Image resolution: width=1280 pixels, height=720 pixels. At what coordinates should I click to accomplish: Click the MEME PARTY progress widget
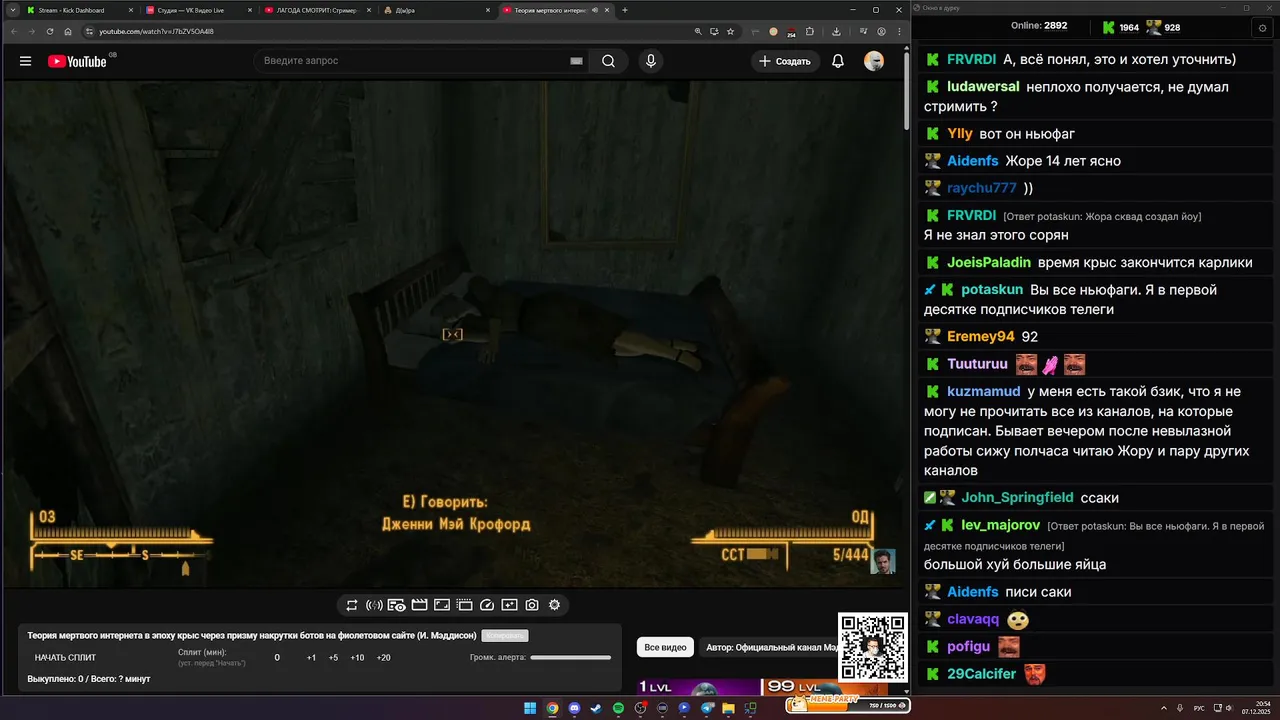click(848, 705)
